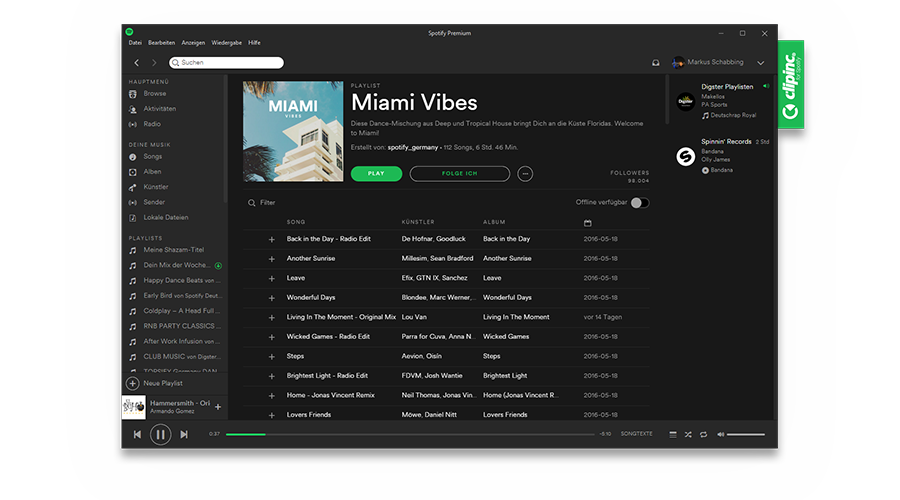
Task: Open Sender under Deine Musik
Action: (154, 202)
